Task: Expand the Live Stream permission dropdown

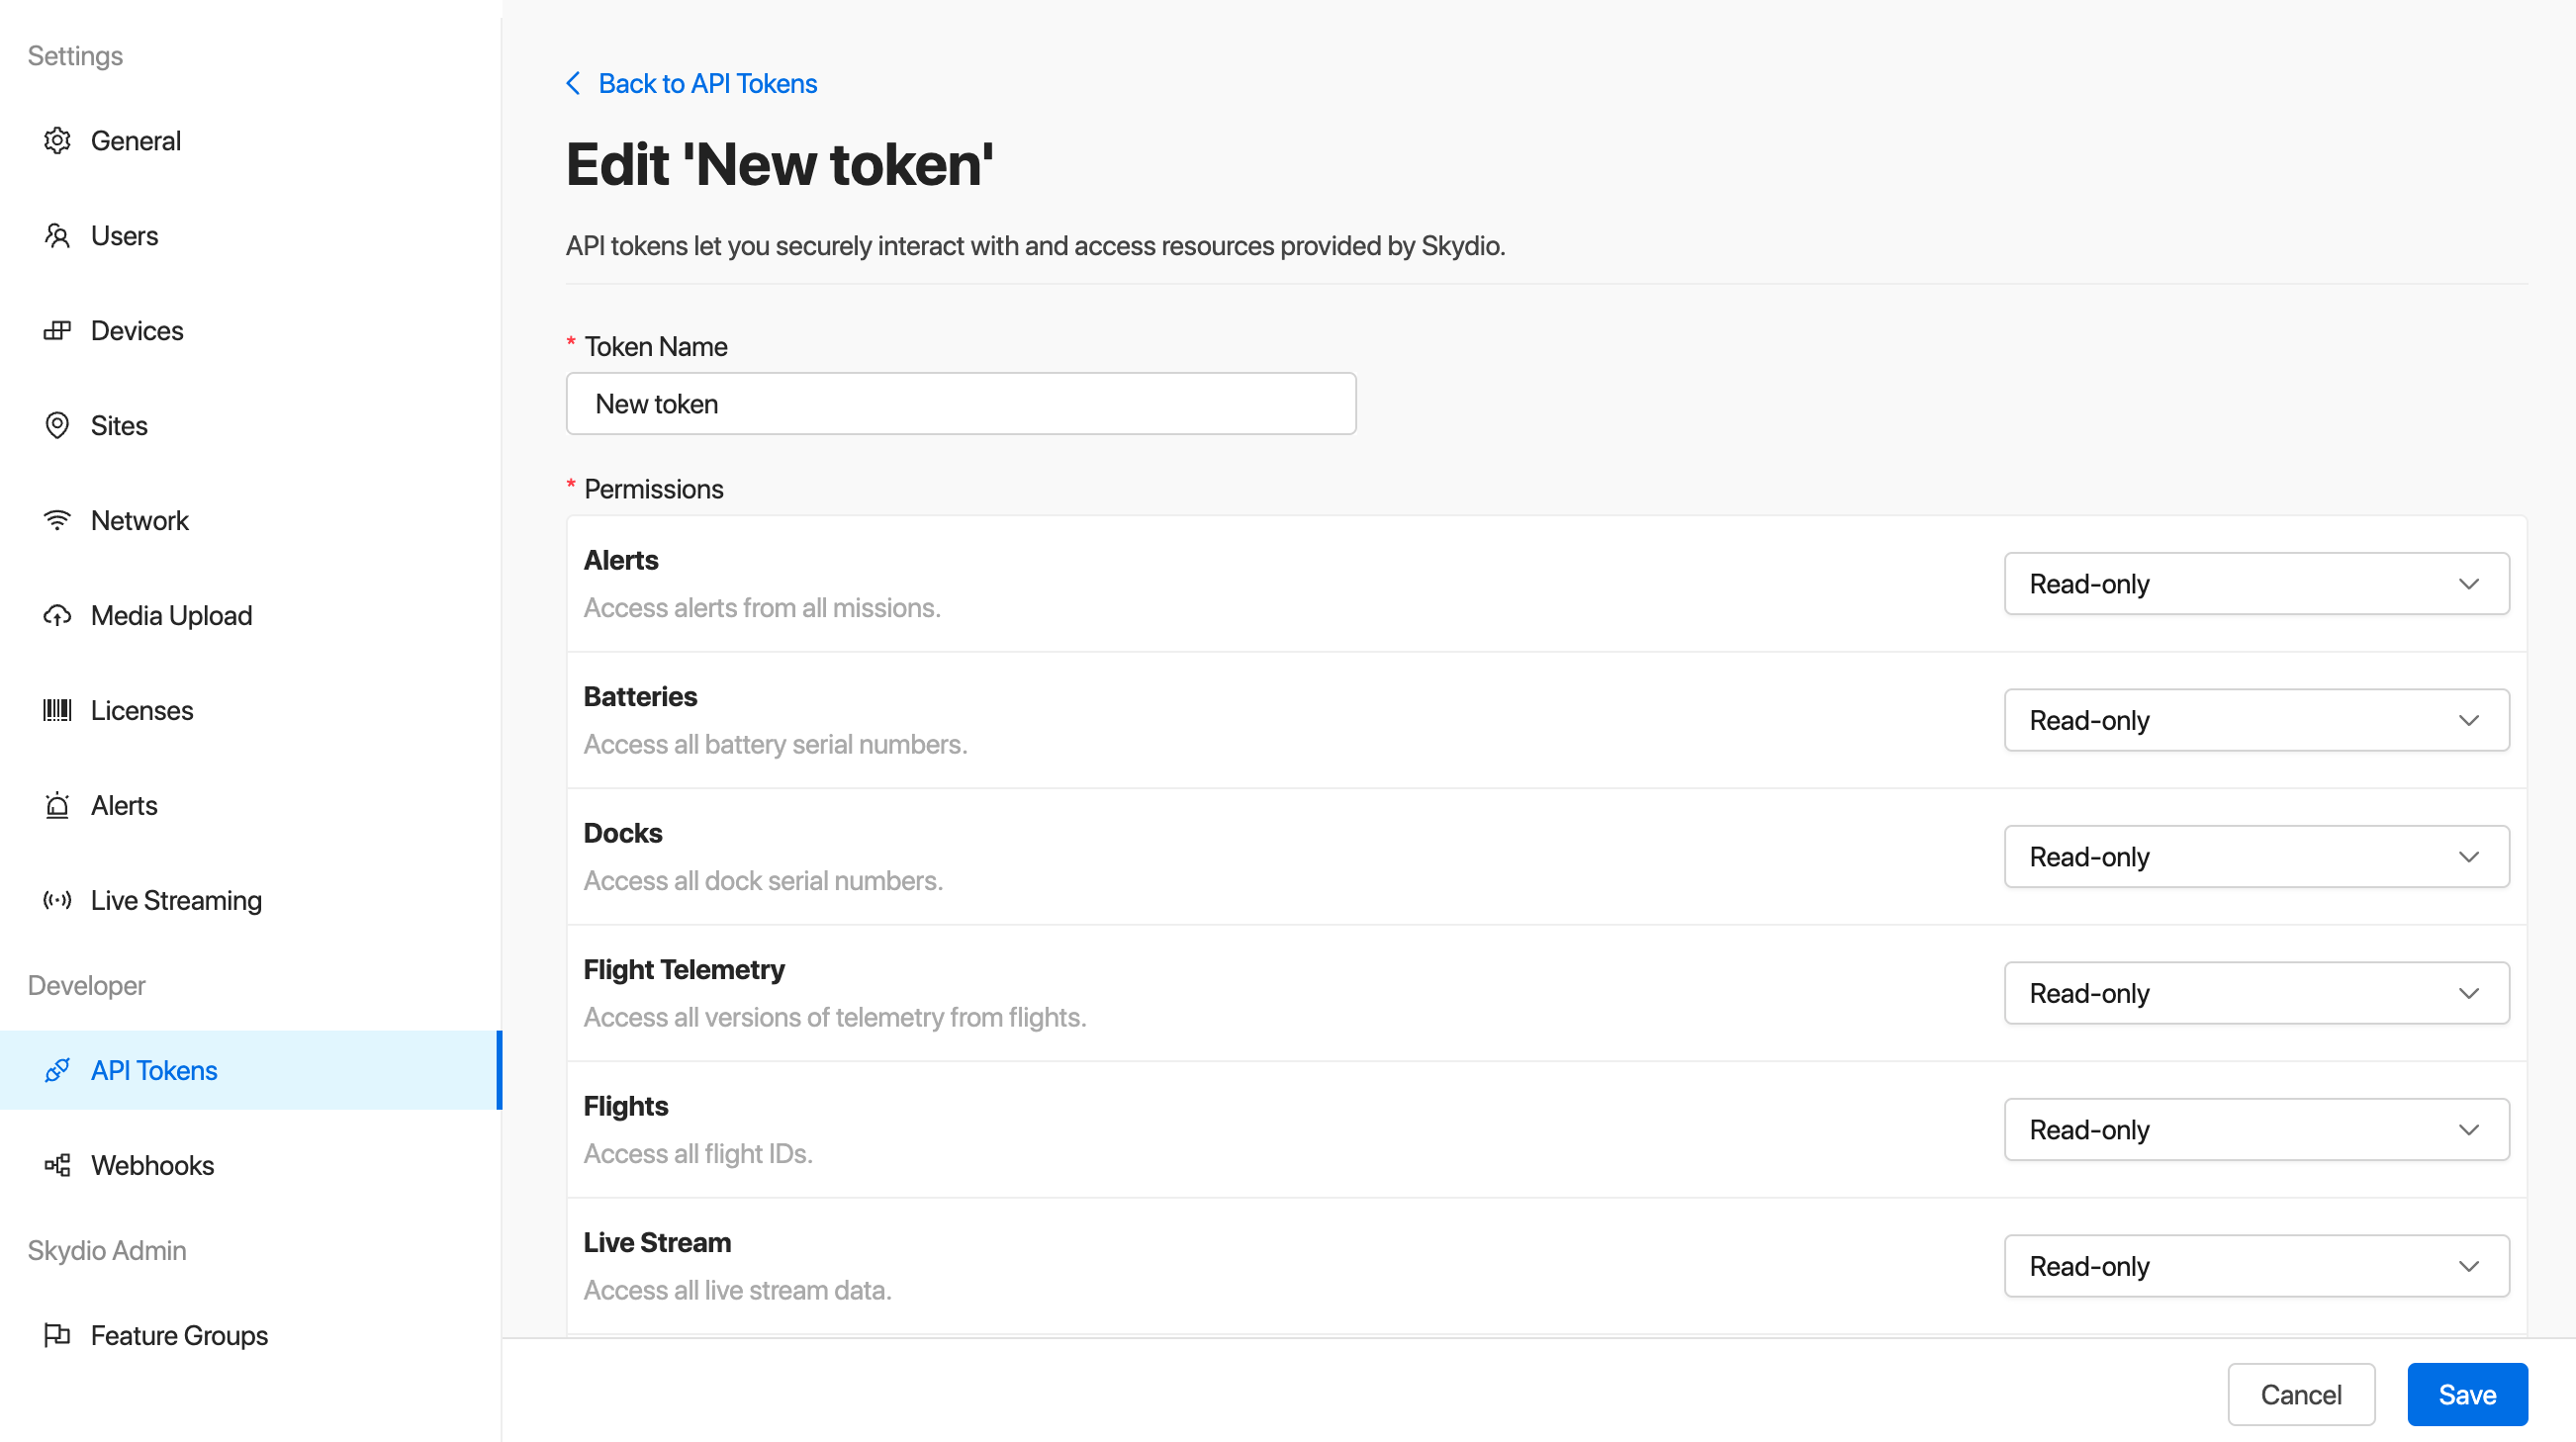Action: pyautogui.click(x=2256, y=1267)
